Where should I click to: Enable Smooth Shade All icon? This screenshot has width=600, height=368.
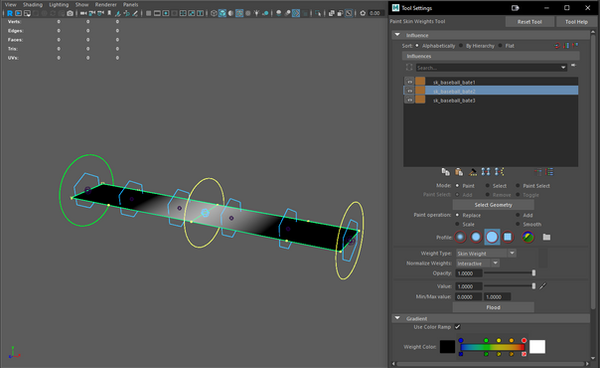[222, 13]
